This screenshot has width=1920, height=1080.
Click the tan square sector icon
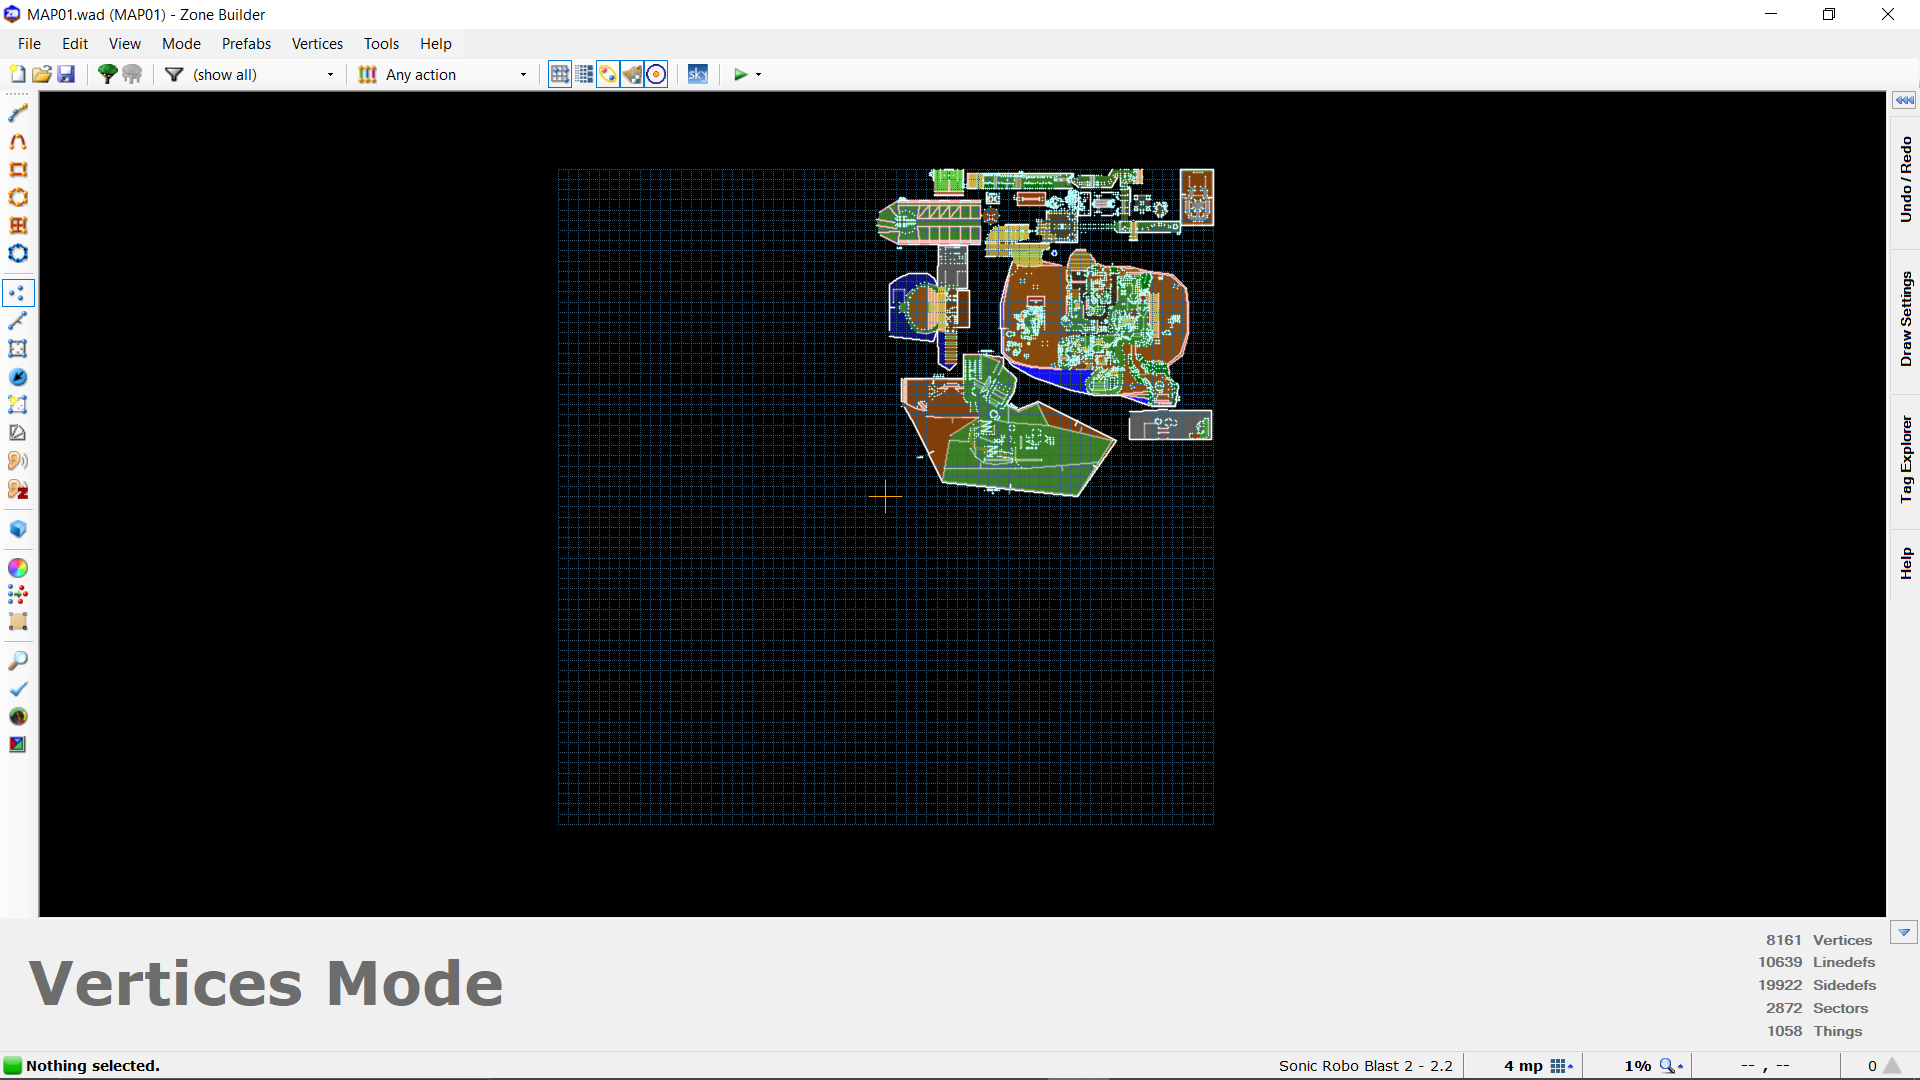pyautogui.click(x=18, y=621)
